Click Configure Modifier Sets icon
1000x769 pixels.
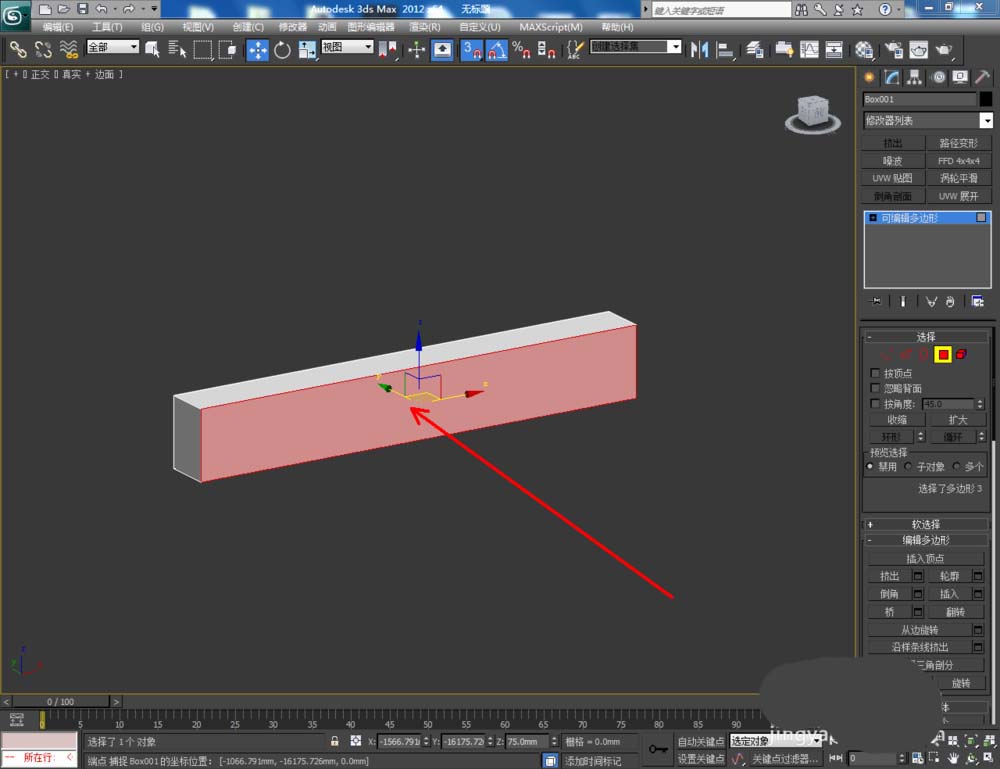pyautogui.click(x=978, y=302)
